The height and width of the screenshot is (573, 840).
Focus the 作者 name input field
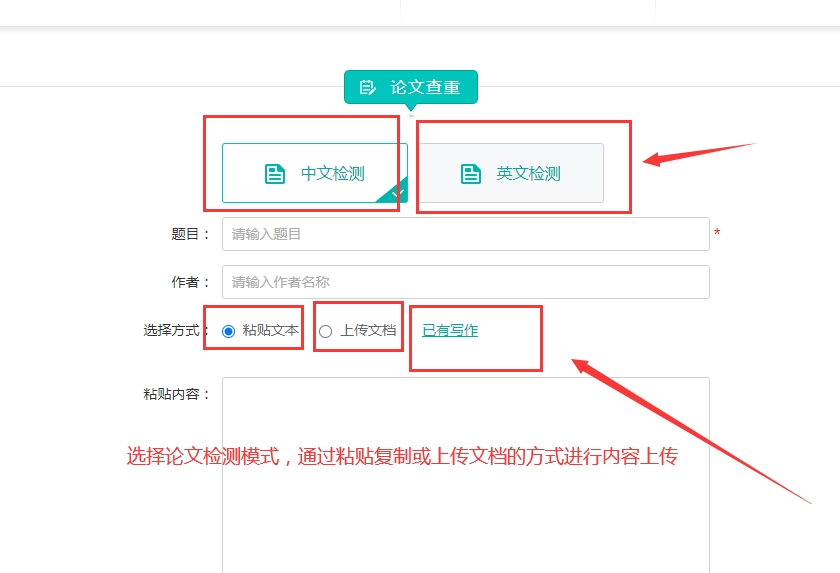coord(465,282)
